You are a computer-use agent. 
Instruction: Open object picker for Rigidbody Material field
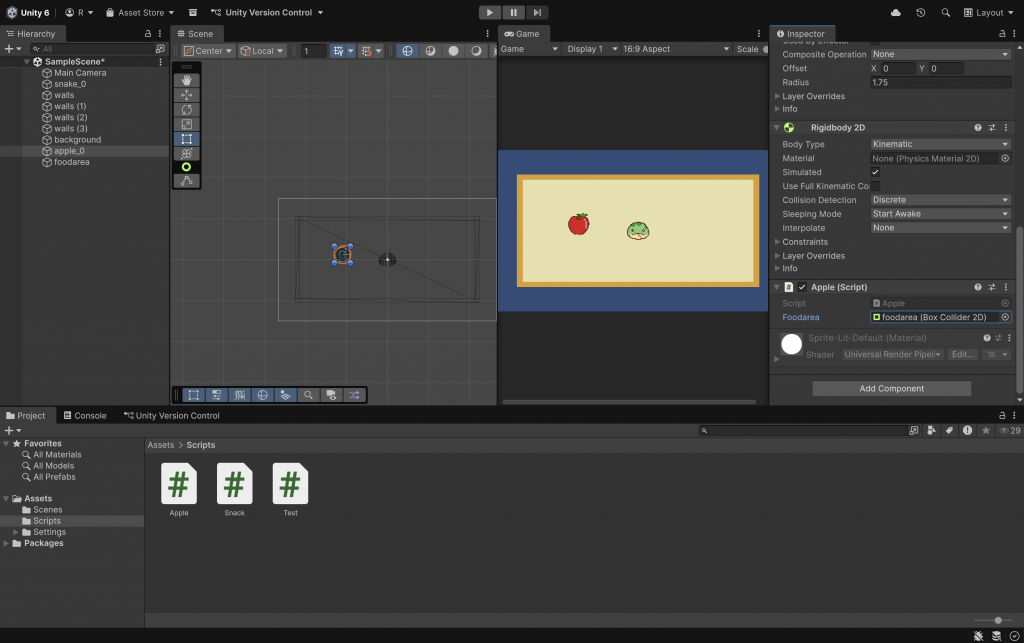[x=1005, y=159]
